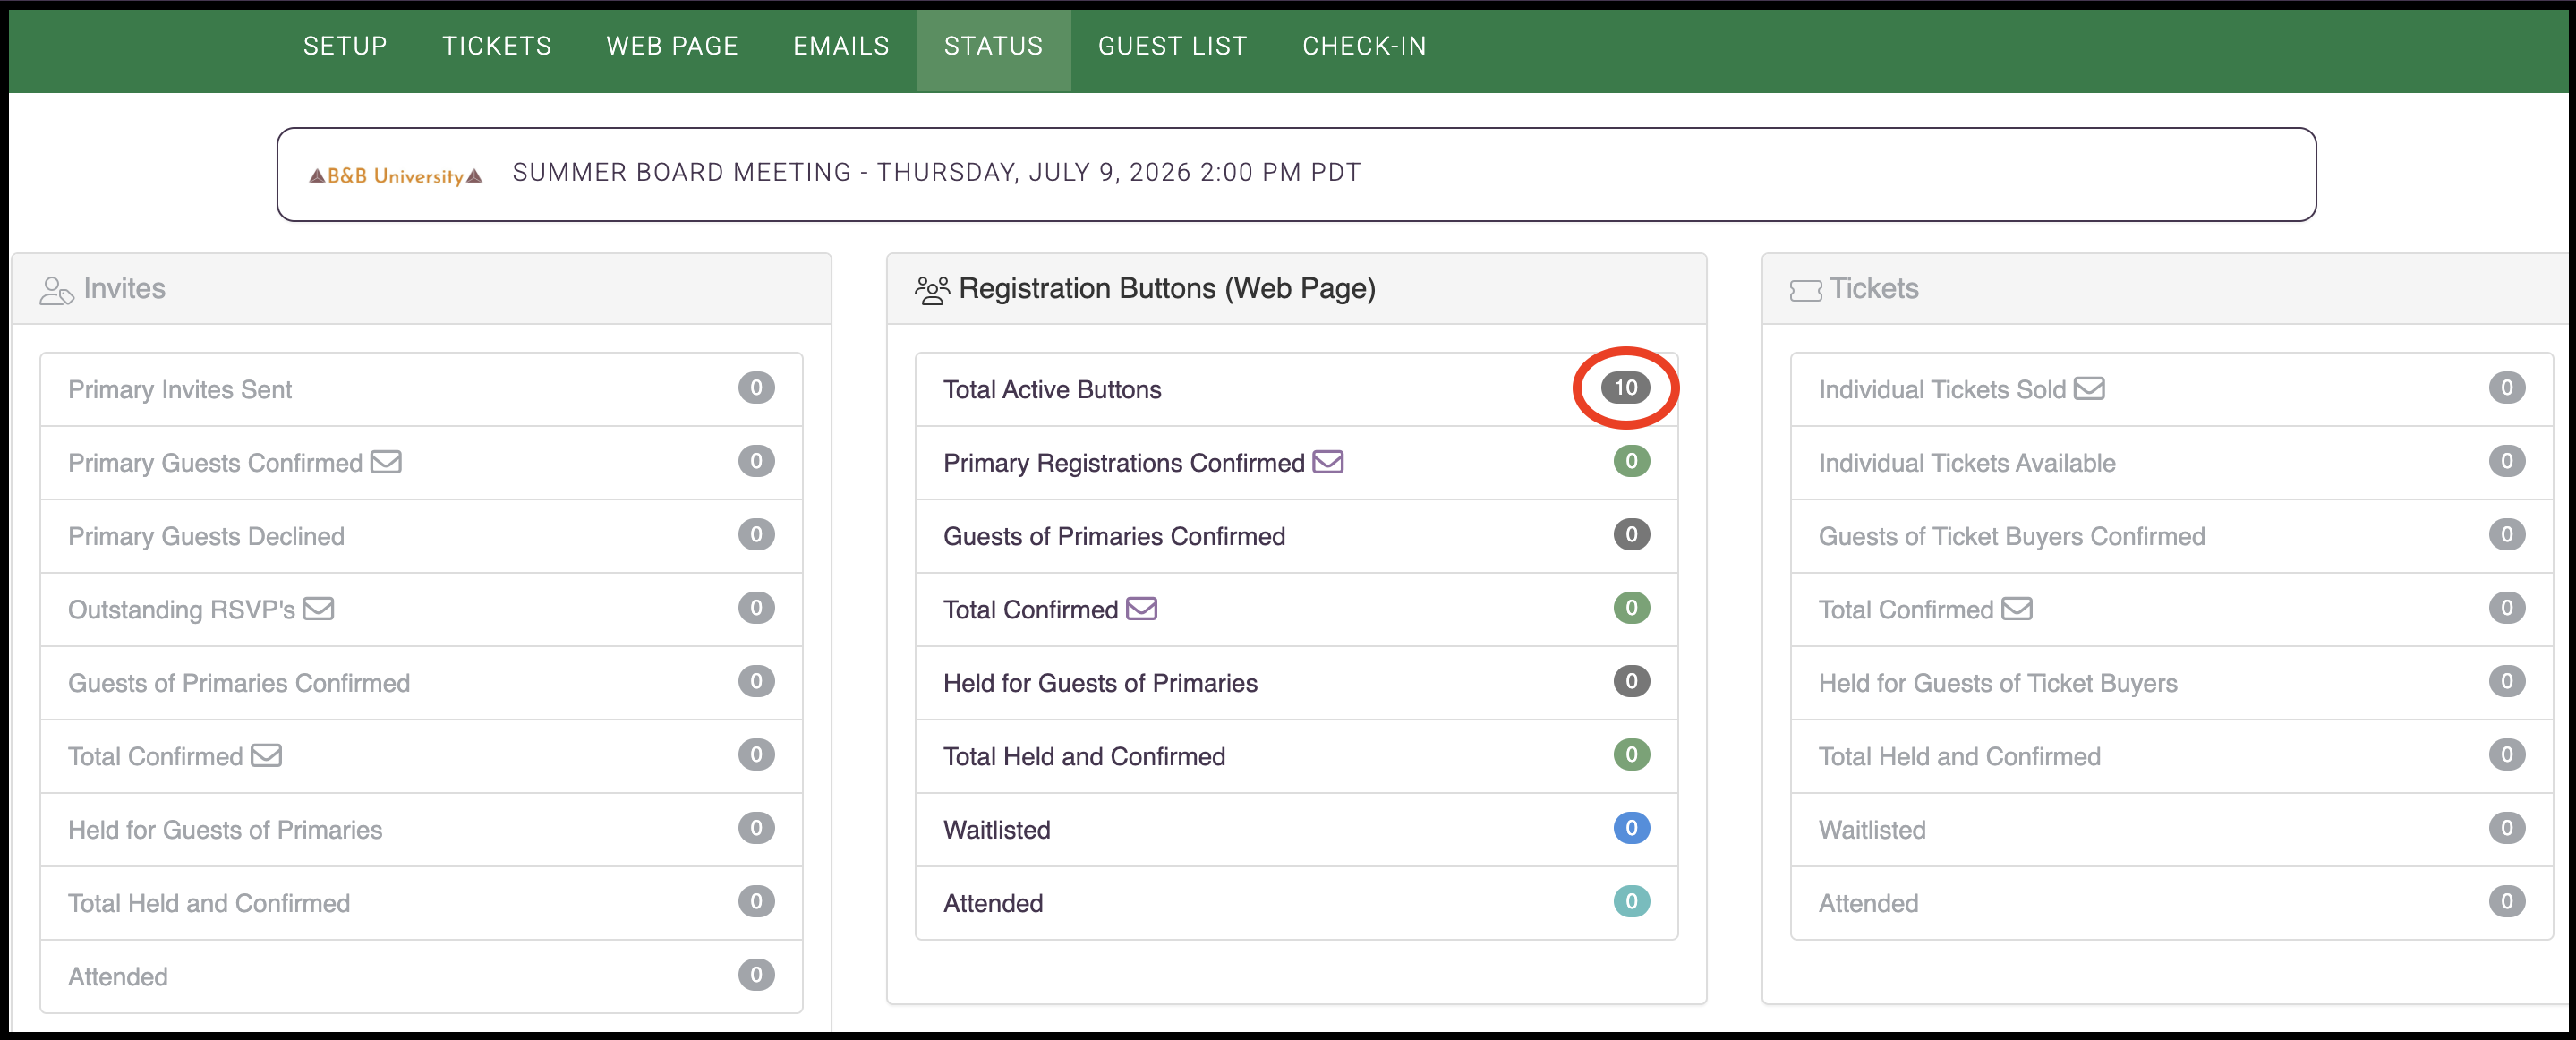Click envelope icon next to Outstanding RSVP's

pyautogui.click(x=318, y=608)
